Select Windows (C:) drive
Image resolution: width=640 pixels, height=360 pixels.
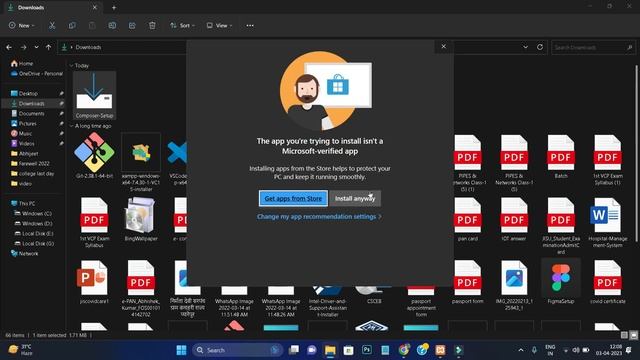36,213
